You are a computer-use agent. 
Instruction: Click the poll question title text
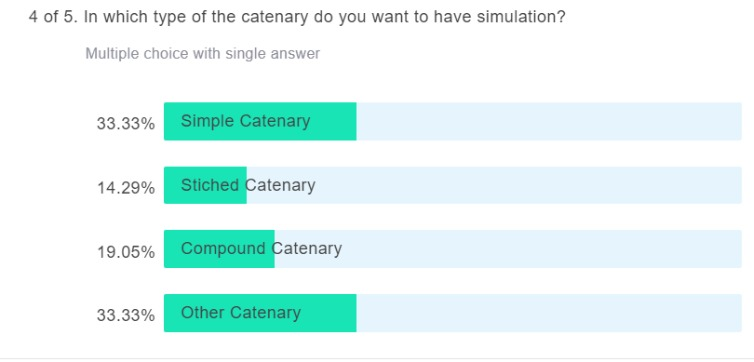(297, 18)
